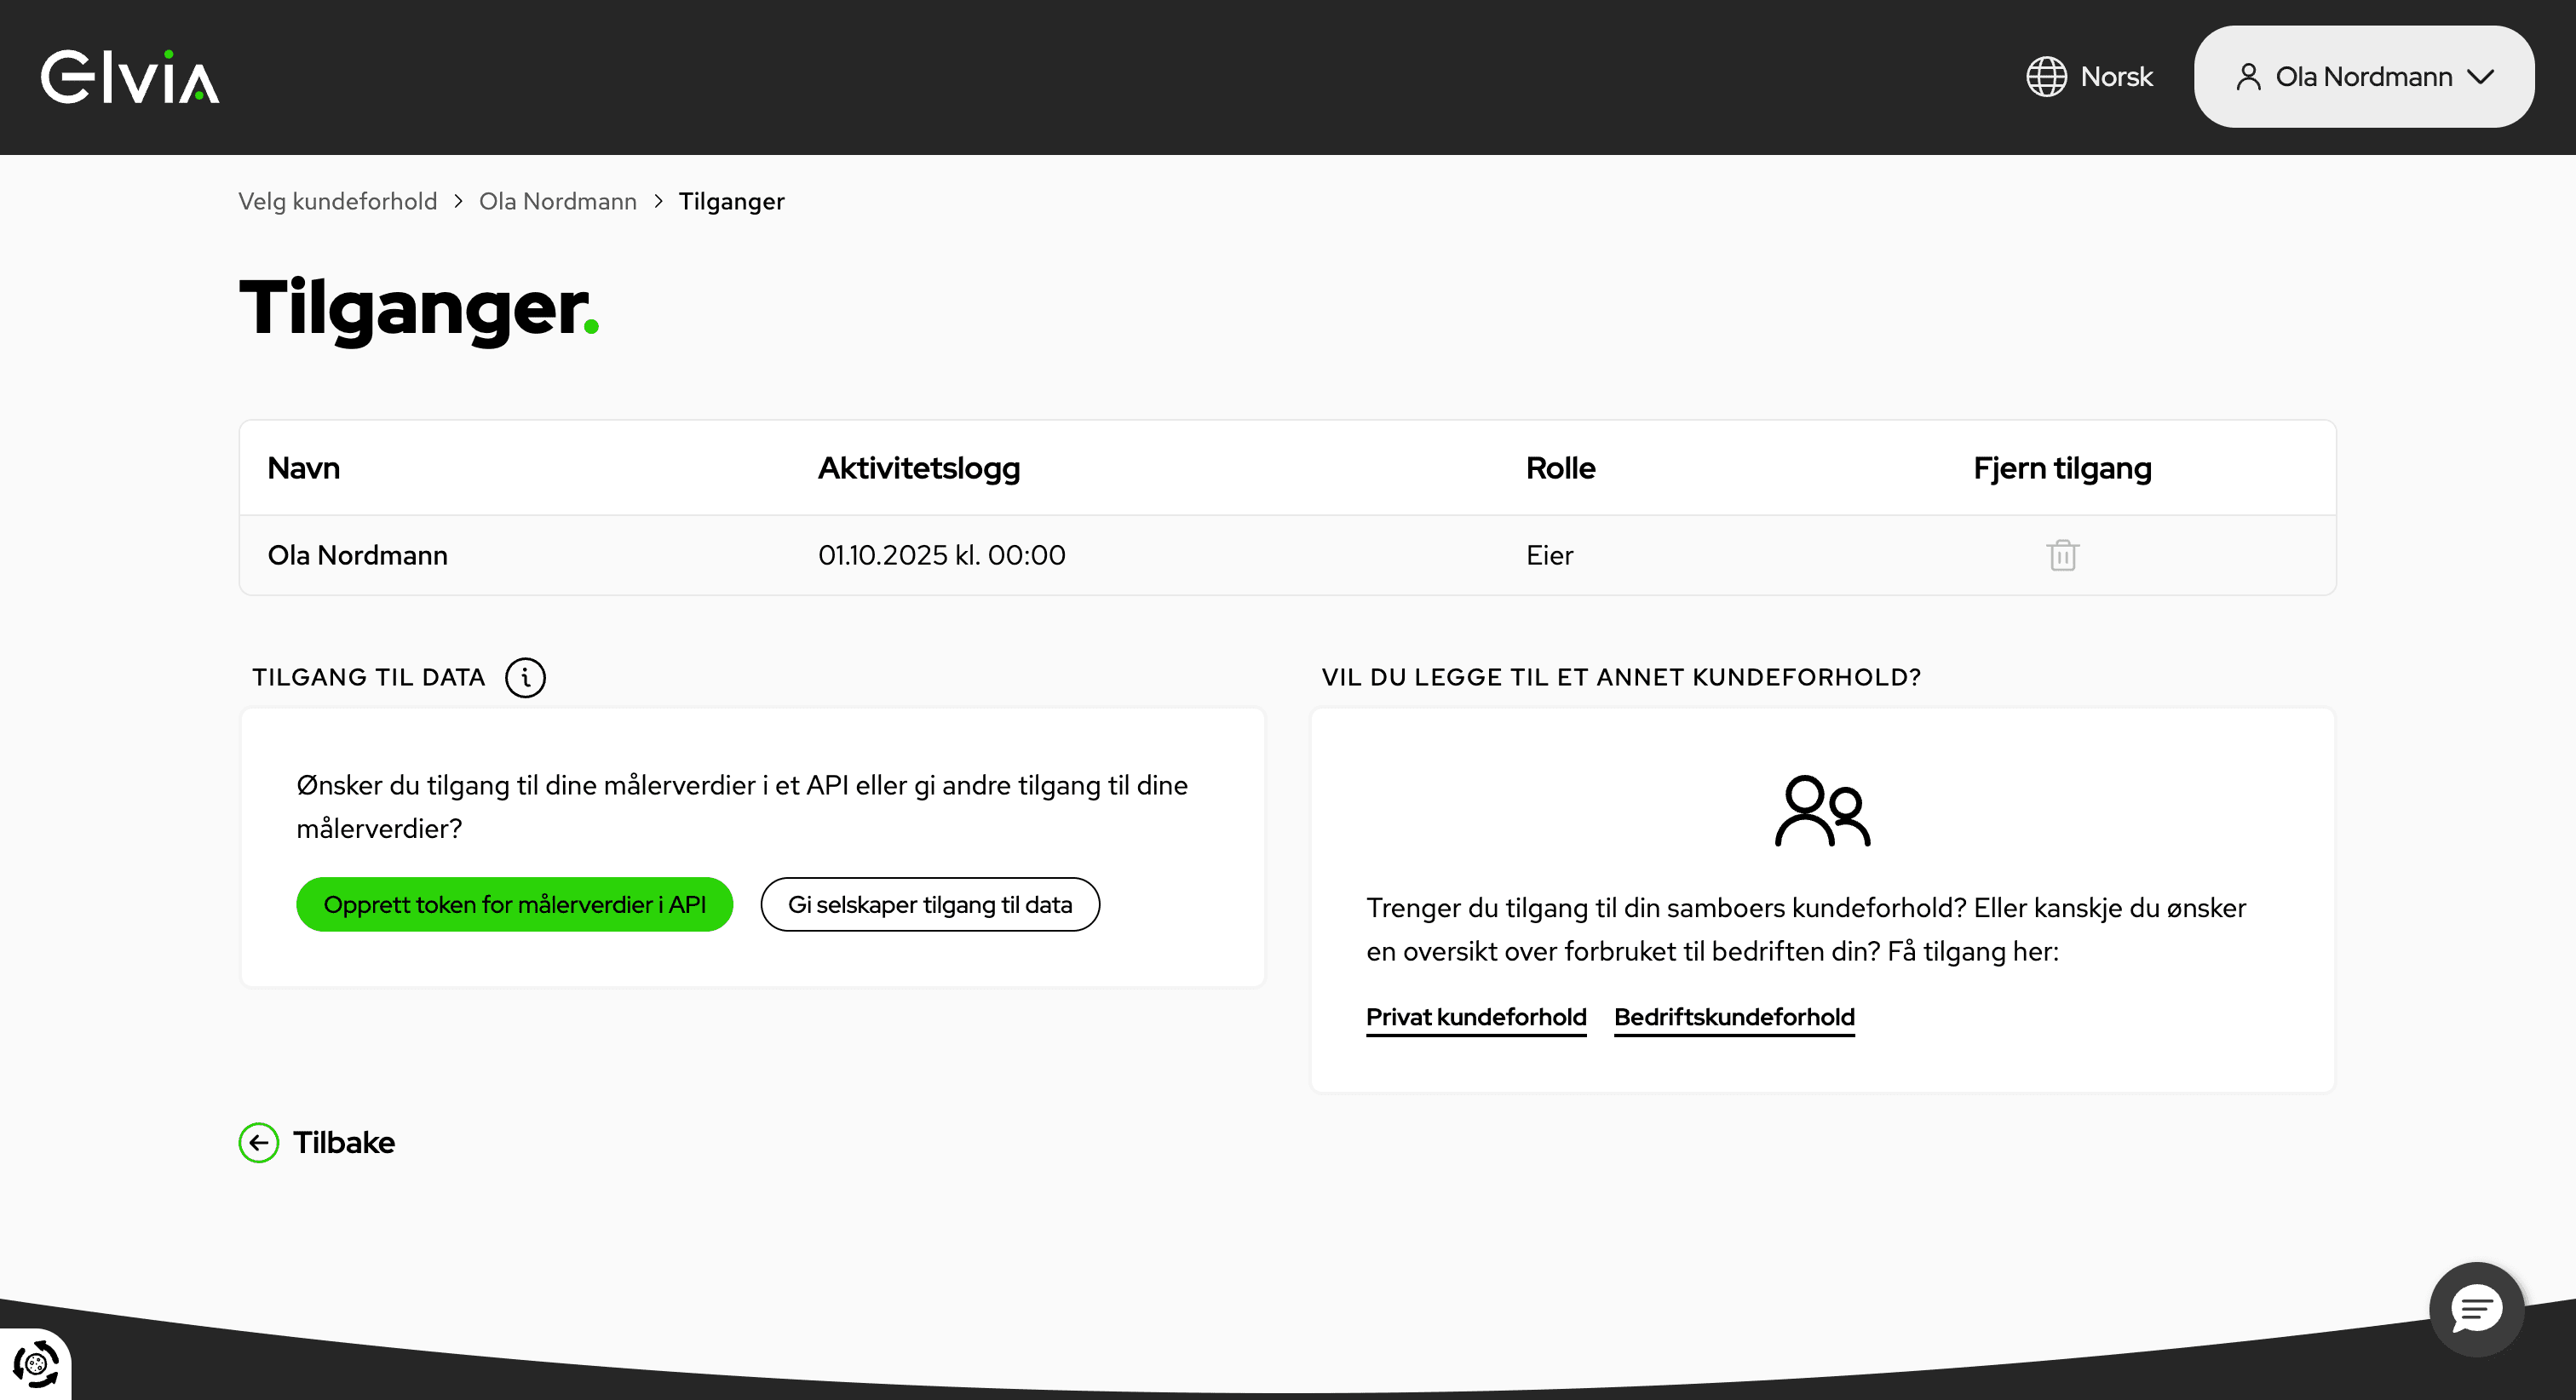Click the globe icon next to Norsk

(2046, 76)
